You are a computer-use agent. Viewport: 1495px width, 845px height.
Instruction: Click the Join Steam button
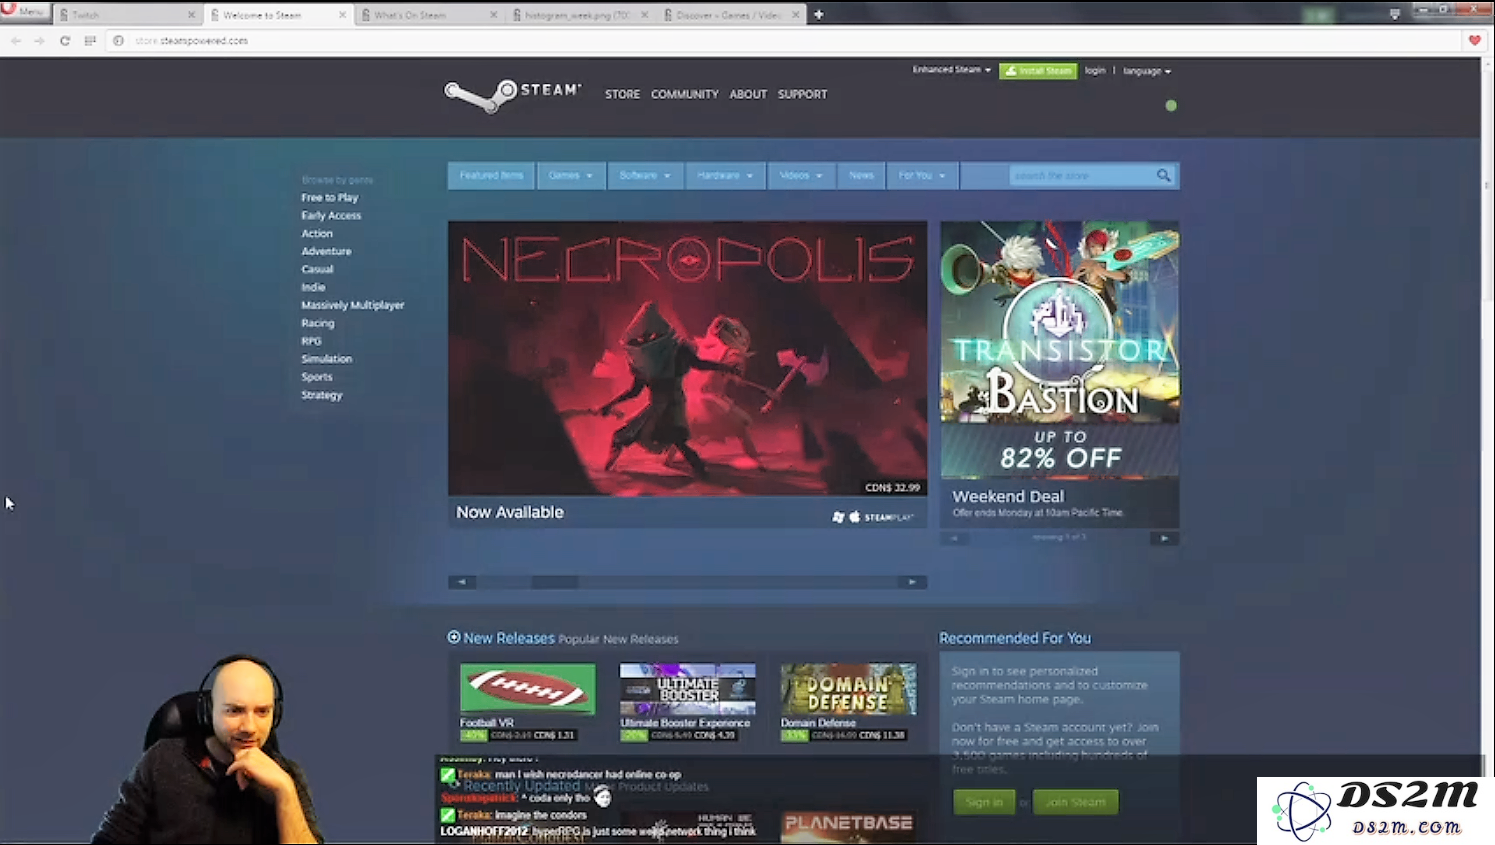click(1075, 802)
